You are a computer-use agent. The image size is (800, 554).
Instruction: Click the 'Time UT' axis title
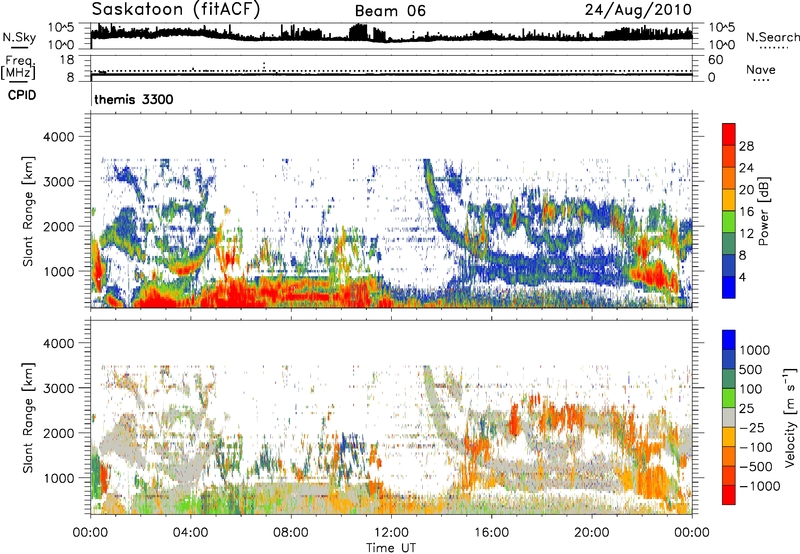coord(391,548)
